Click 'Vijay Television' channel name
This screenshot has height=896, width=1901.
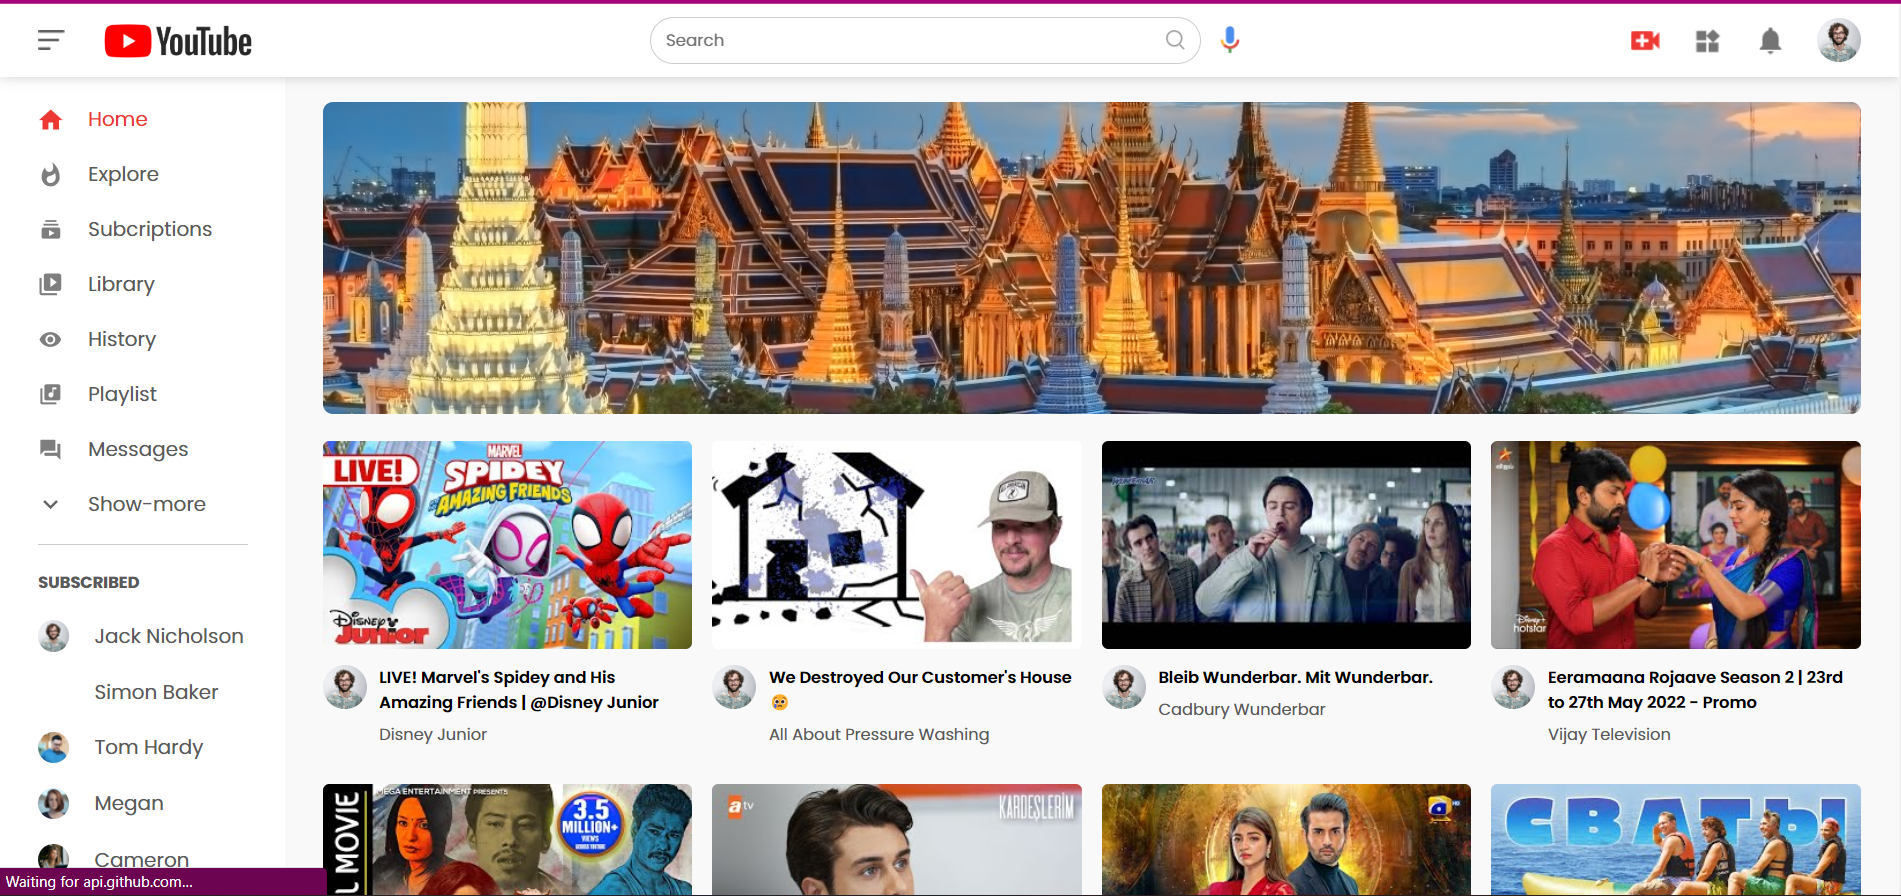(1609, 734)
